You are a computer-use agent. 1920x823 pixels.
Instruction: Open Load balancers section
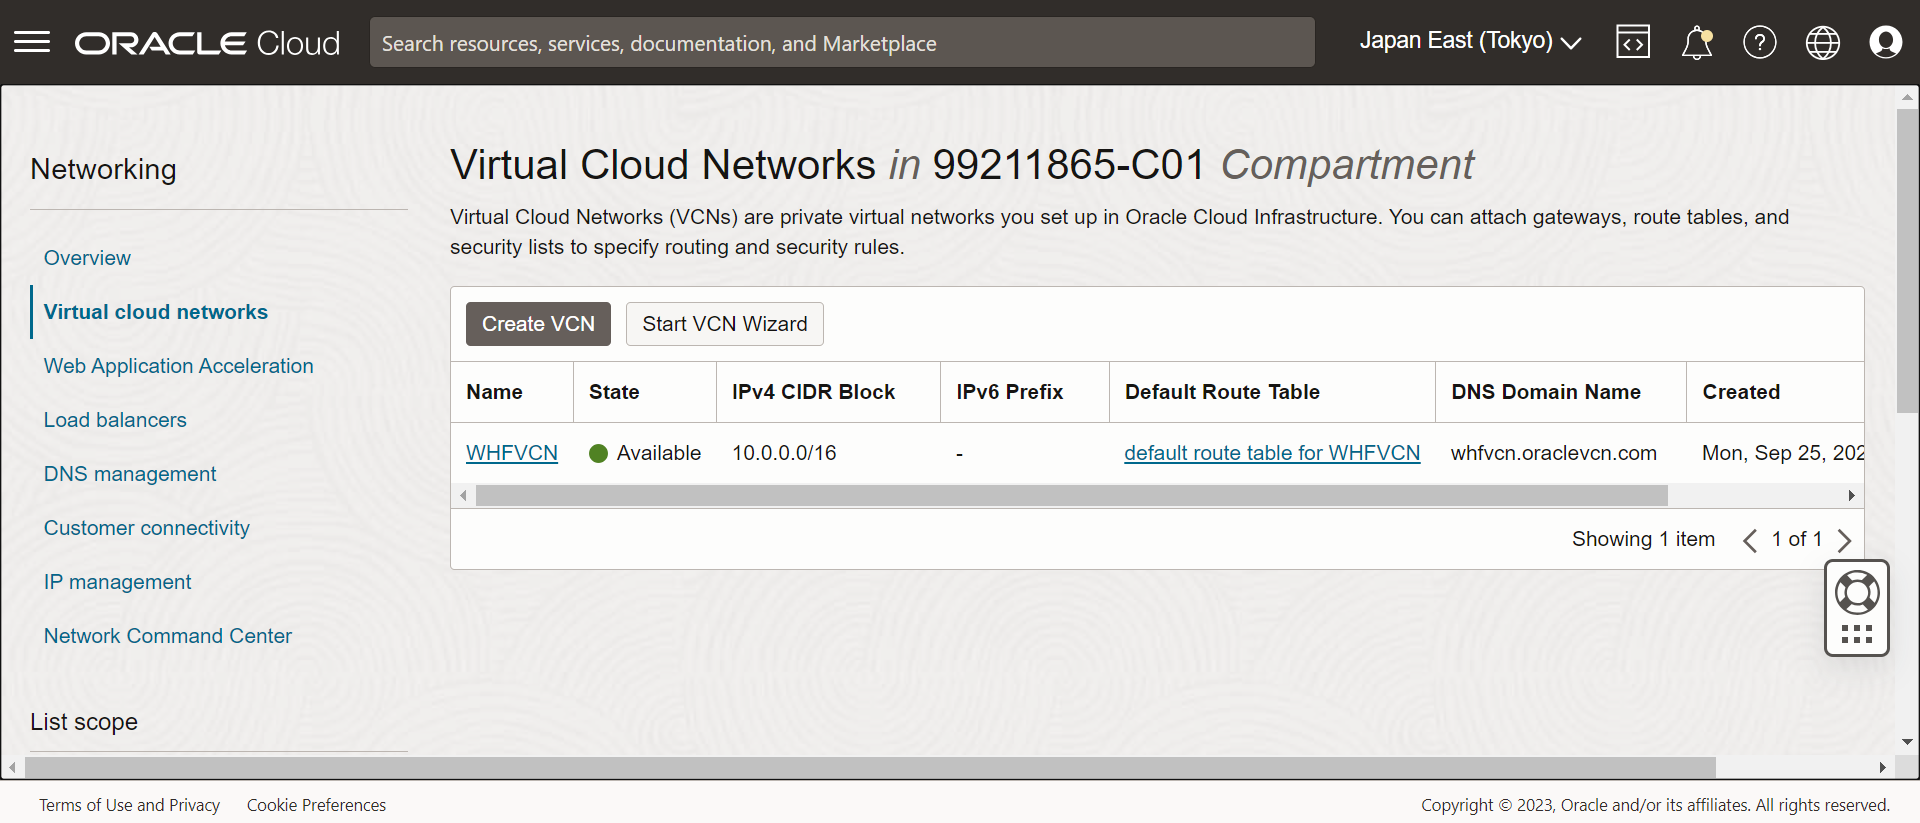115,420
